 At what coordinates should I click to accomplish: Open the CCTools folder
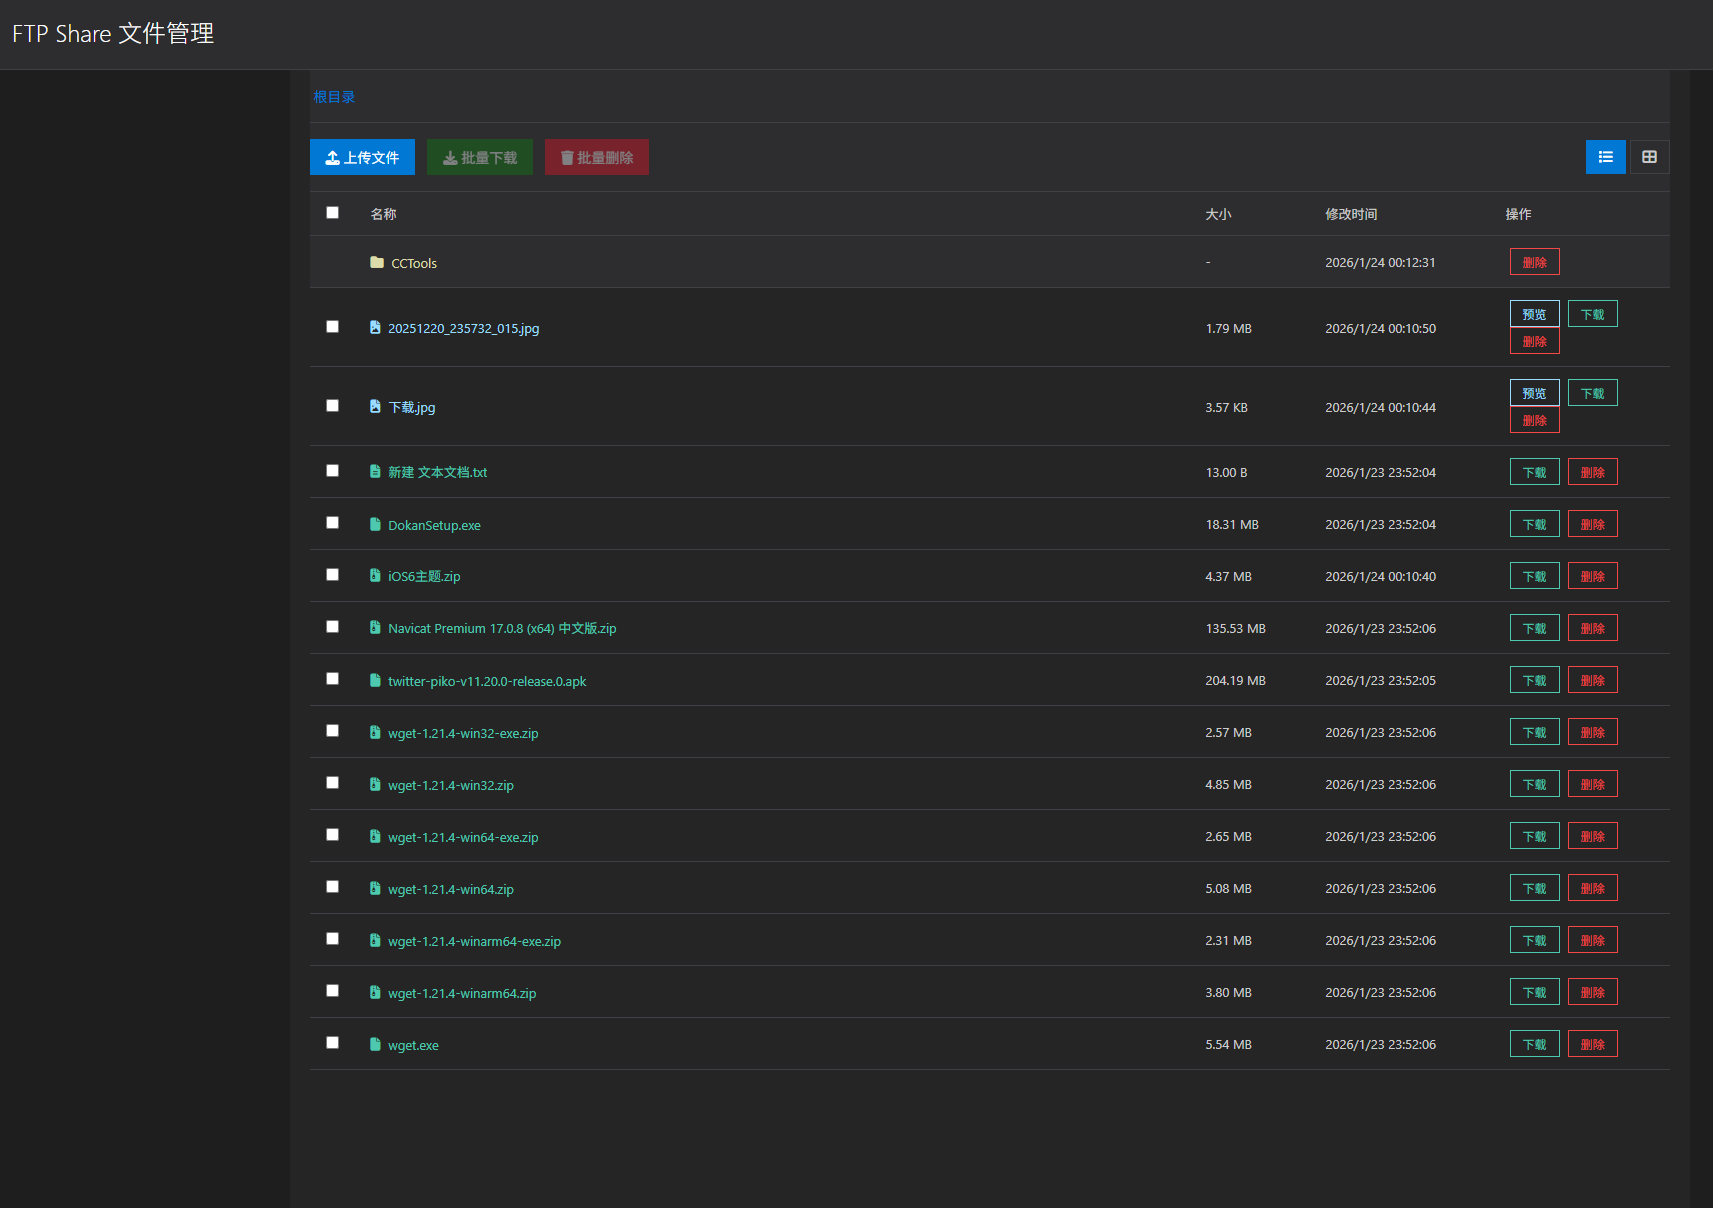[414, 264]
